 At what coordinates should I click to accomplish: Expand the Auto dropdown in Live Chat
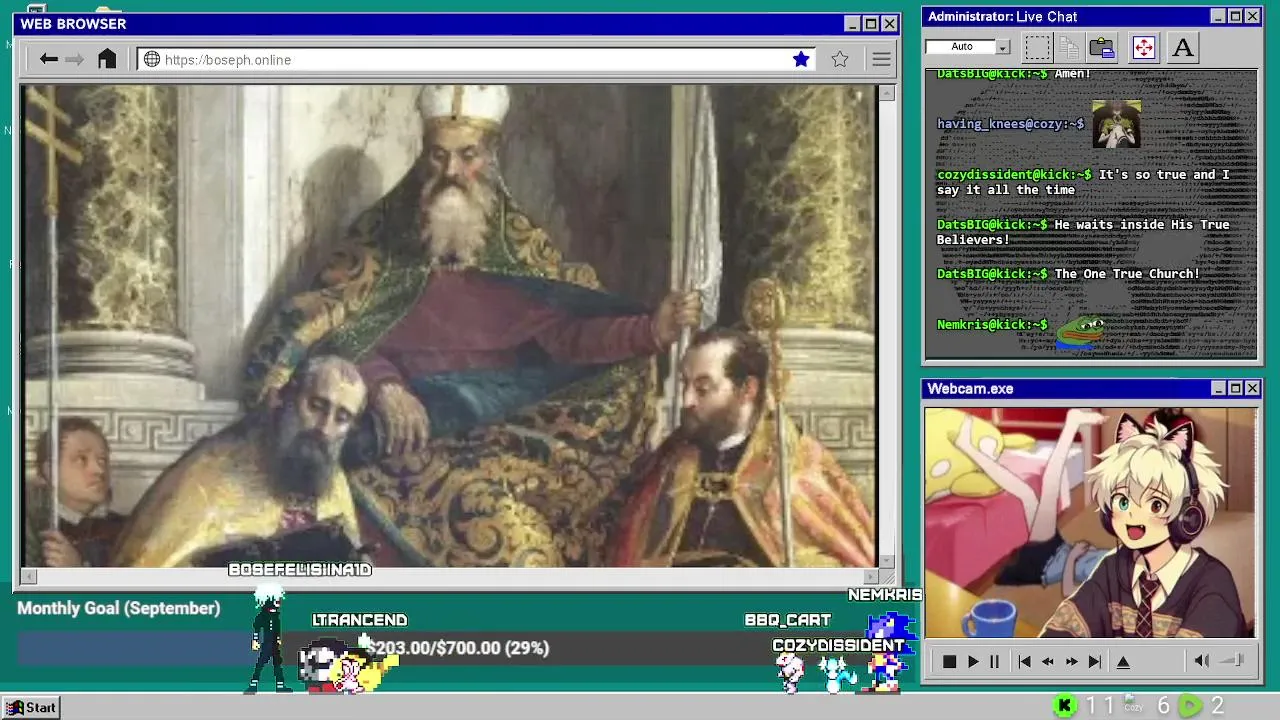point(1002,47)
